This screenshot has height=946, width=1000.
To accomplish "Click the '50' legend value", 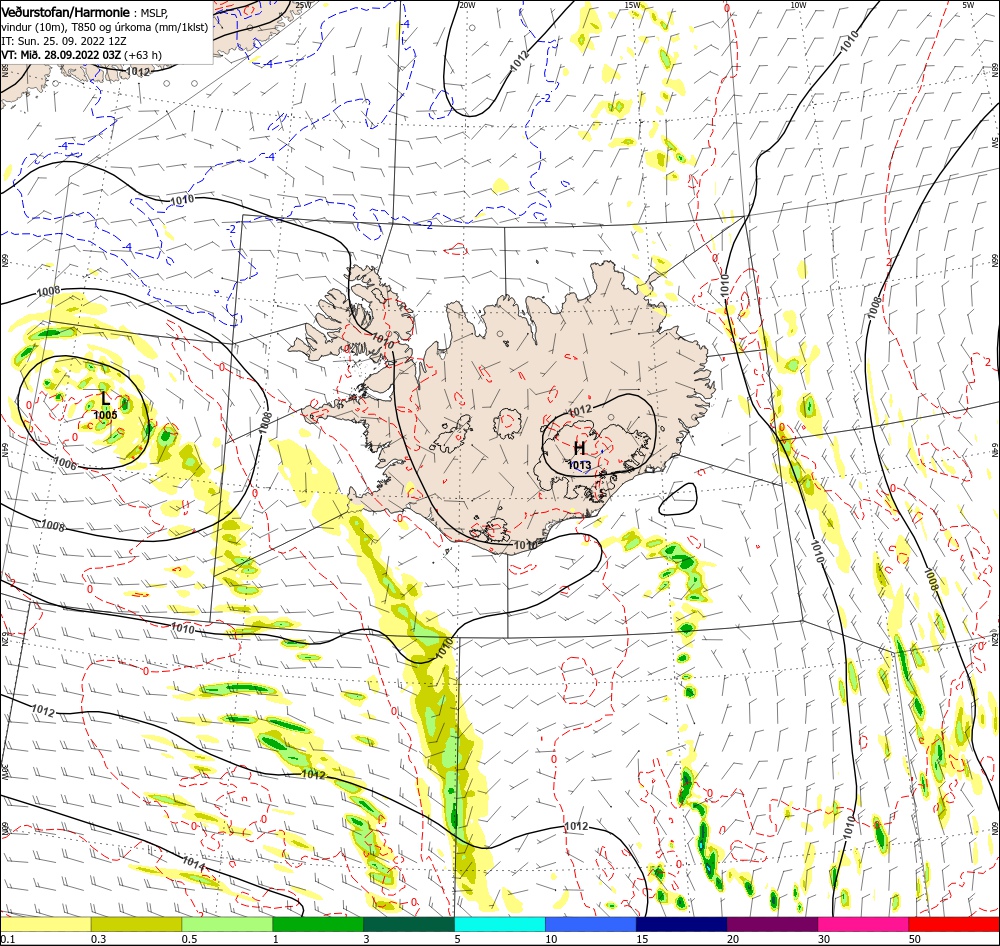I will 915,939.
